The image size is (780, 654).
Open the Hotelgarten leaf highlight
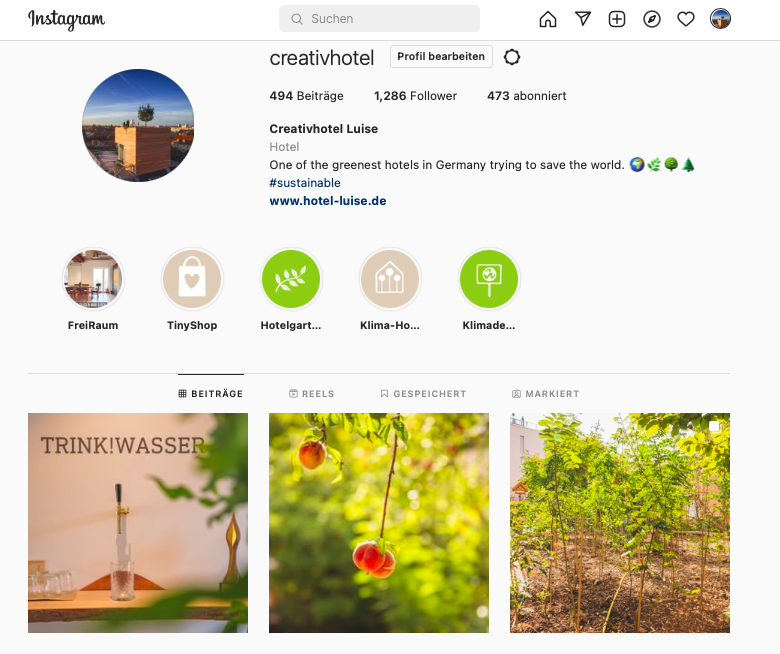pyautogui.click(x=291, y=279)
